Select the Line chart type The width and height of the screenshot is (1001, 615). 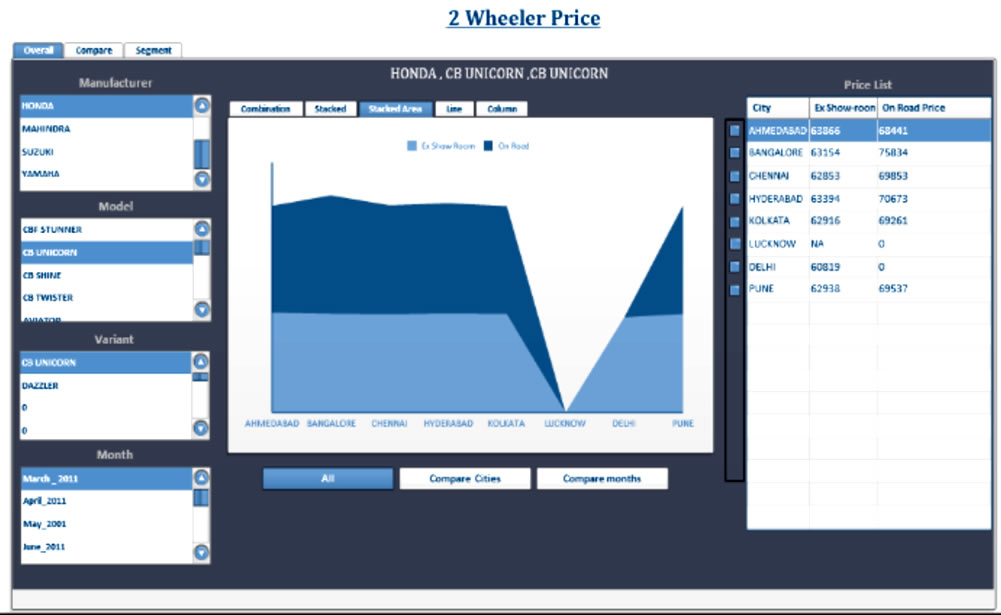[453, 109]
